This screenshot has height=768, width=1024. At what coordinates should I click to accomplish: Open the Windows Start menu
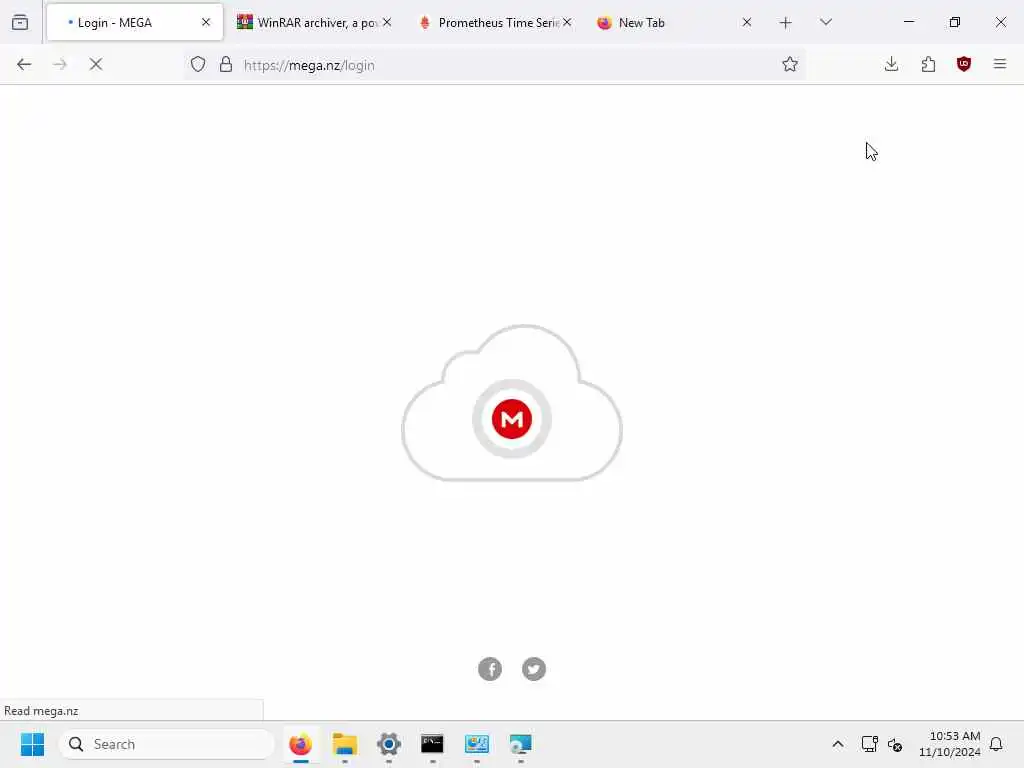click(x=32, y=744)
